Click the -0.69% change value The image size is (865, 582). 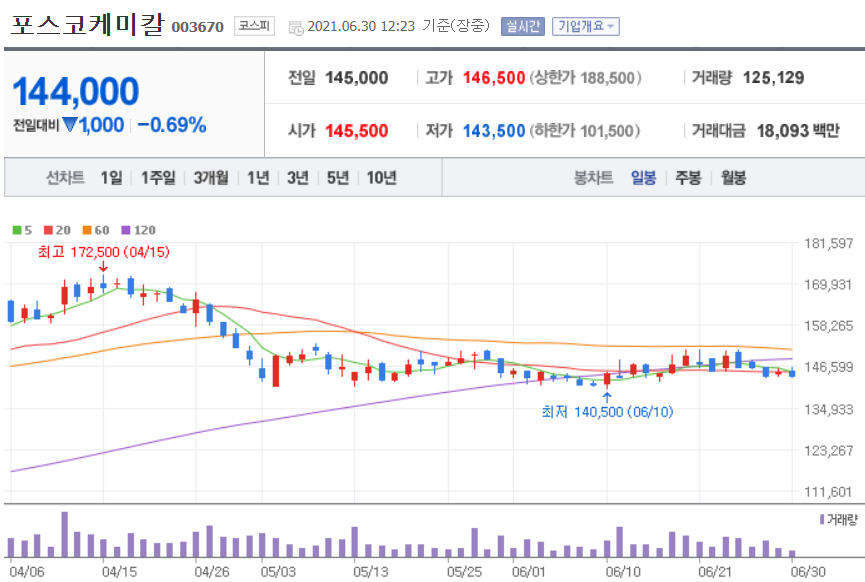tap(172, 125)
